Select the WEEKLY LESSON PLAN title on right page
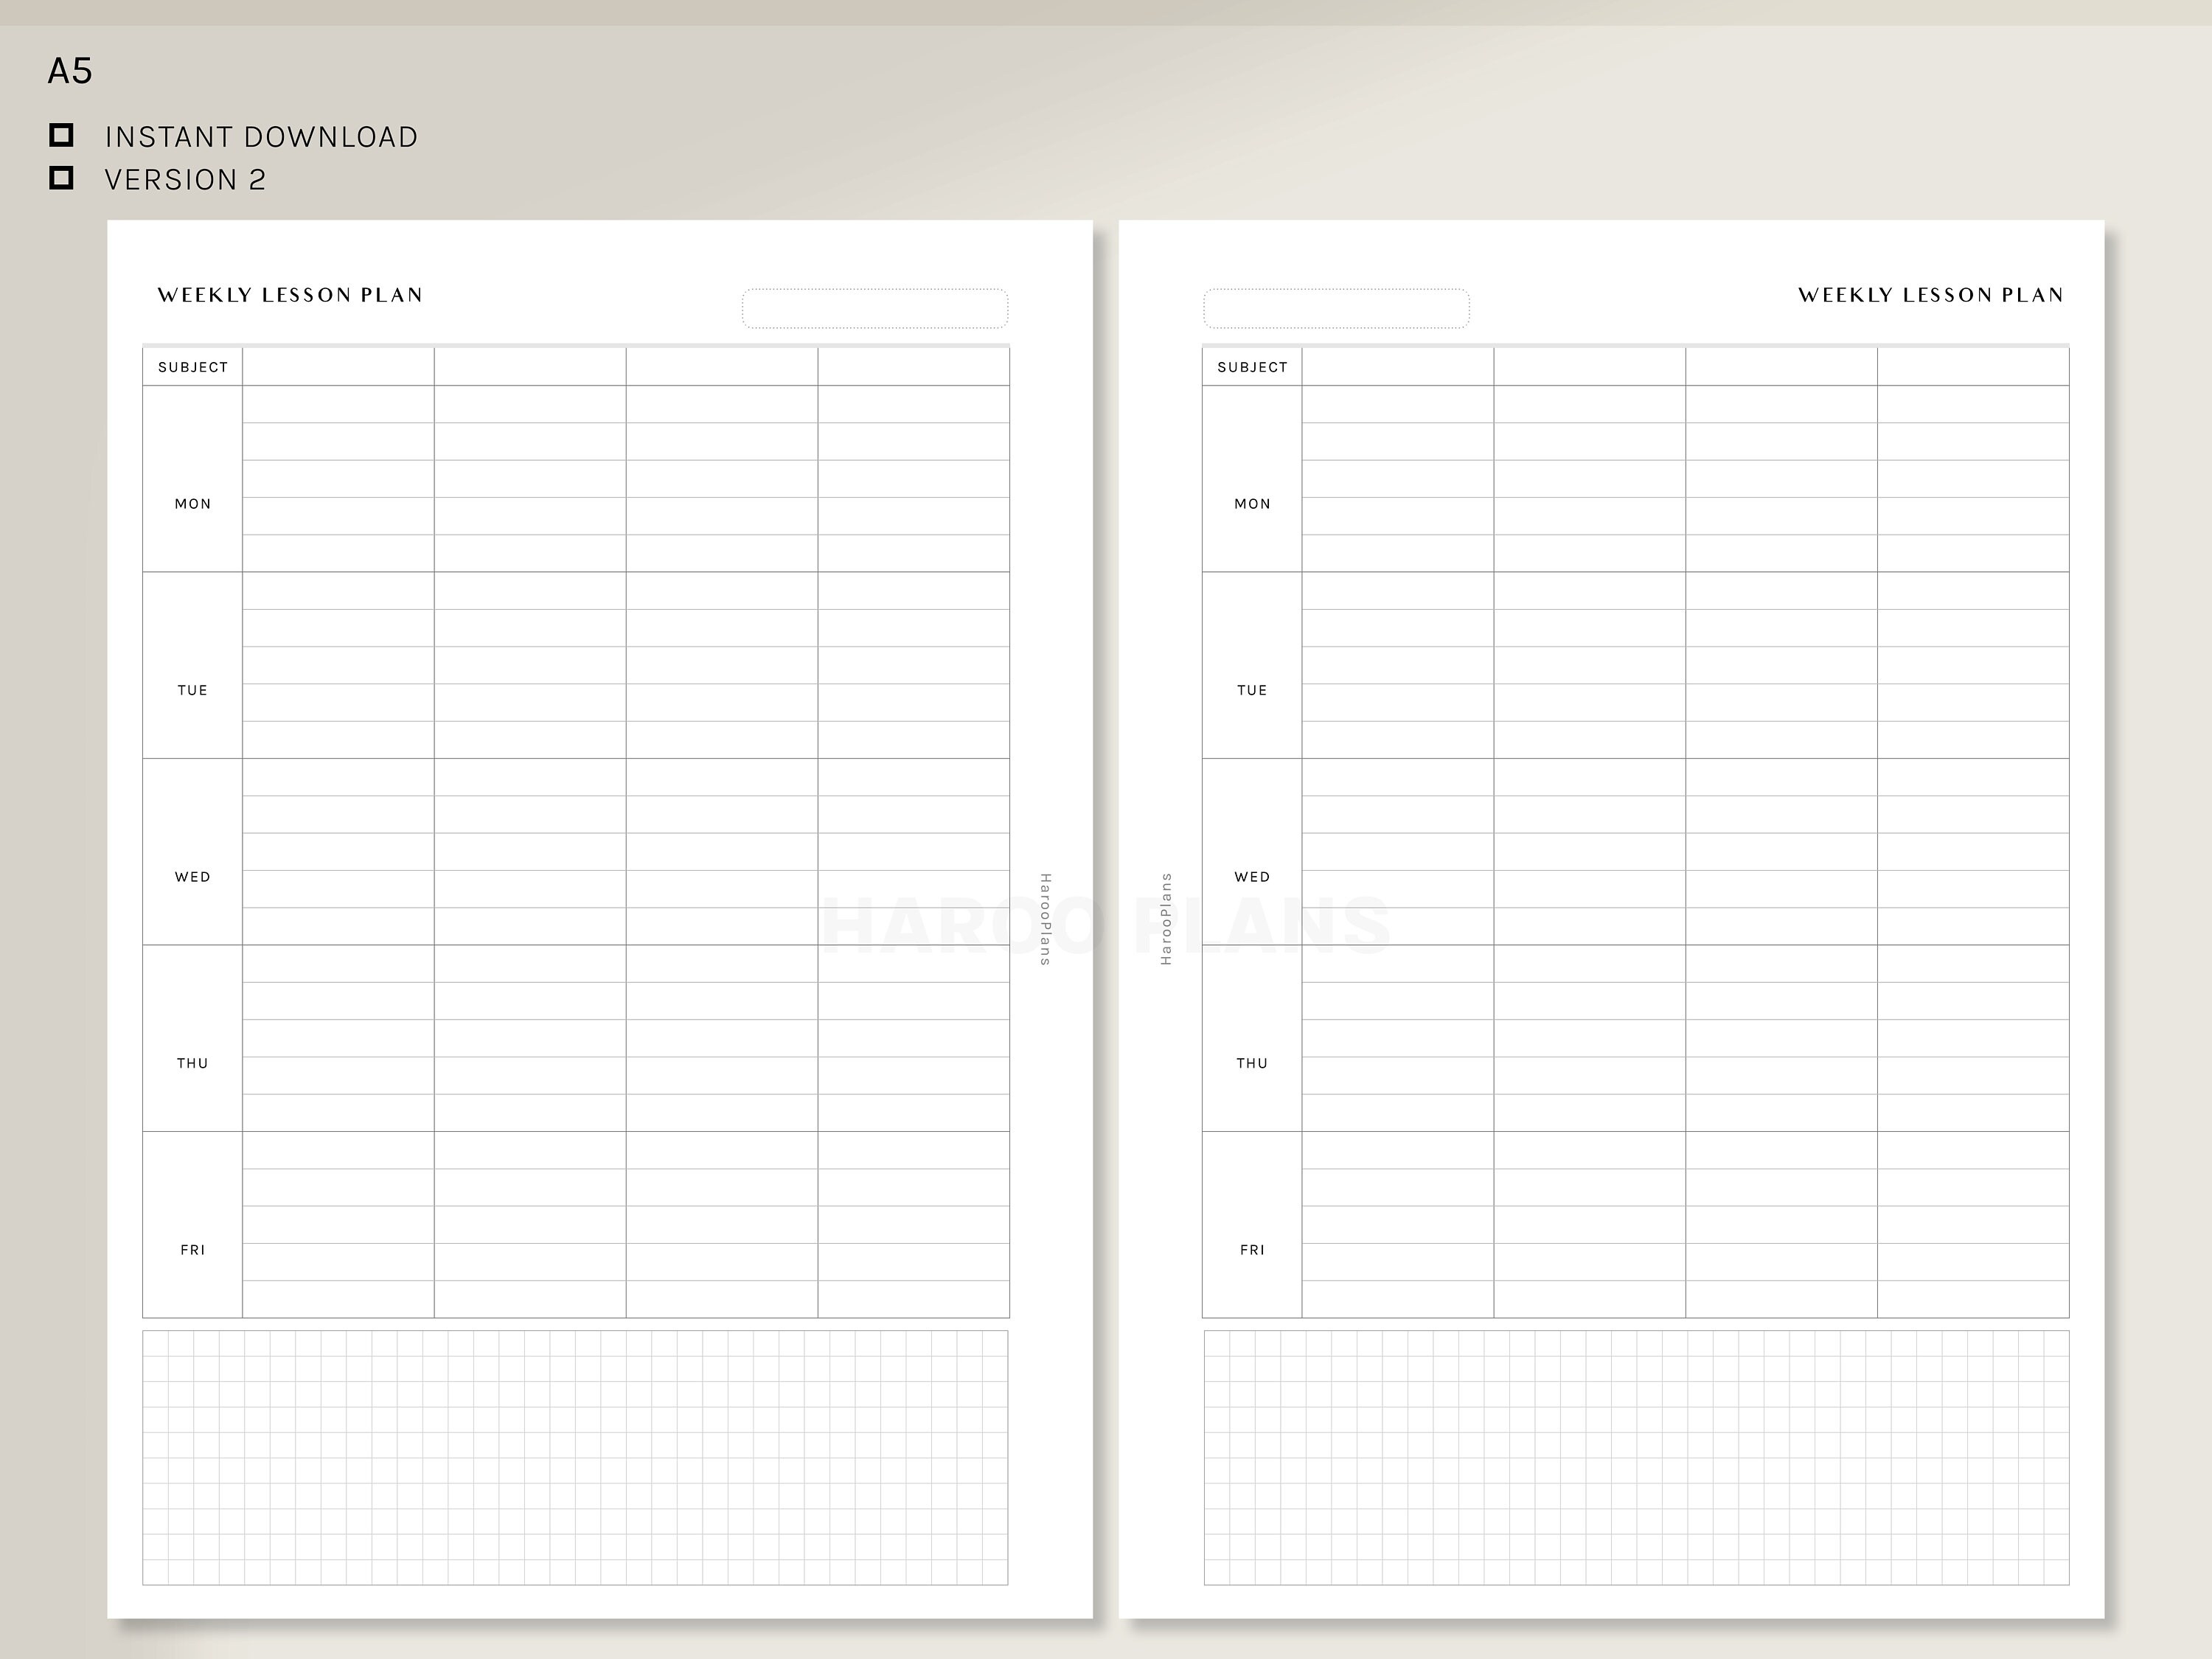The image size is (2212, 1659). click(x=1930, y=295)
